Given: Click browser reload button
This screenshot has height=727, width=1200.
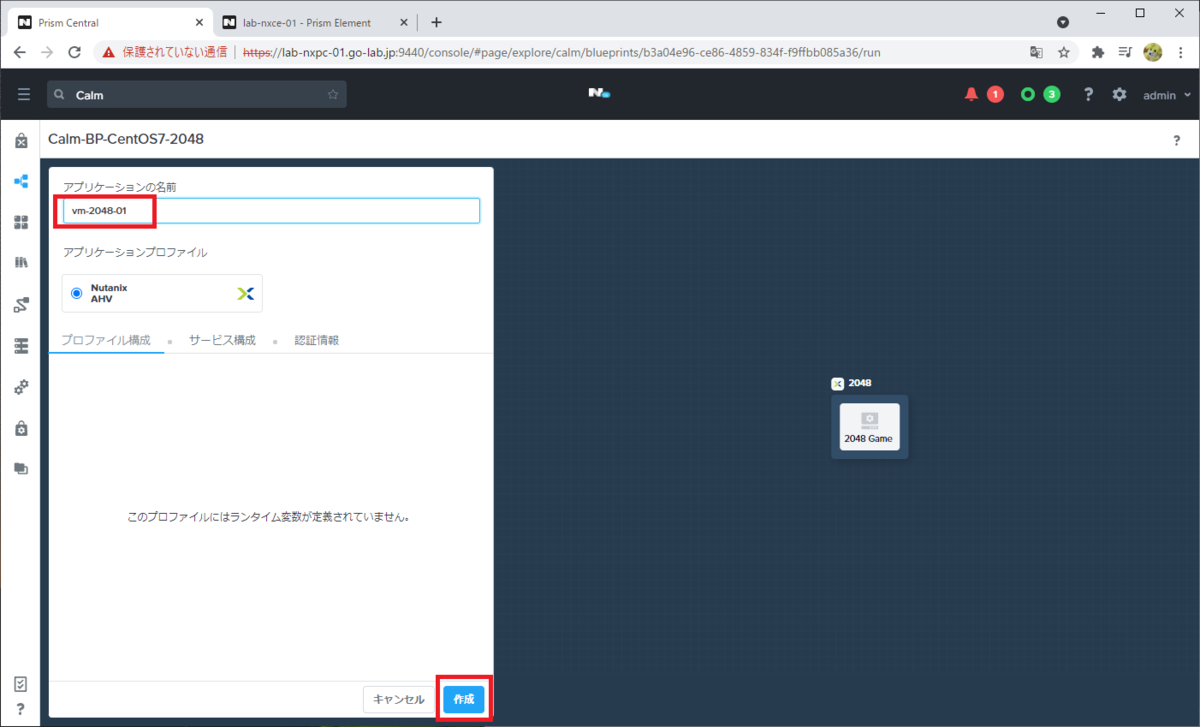Looking at the screenshot, I should 77,52.
